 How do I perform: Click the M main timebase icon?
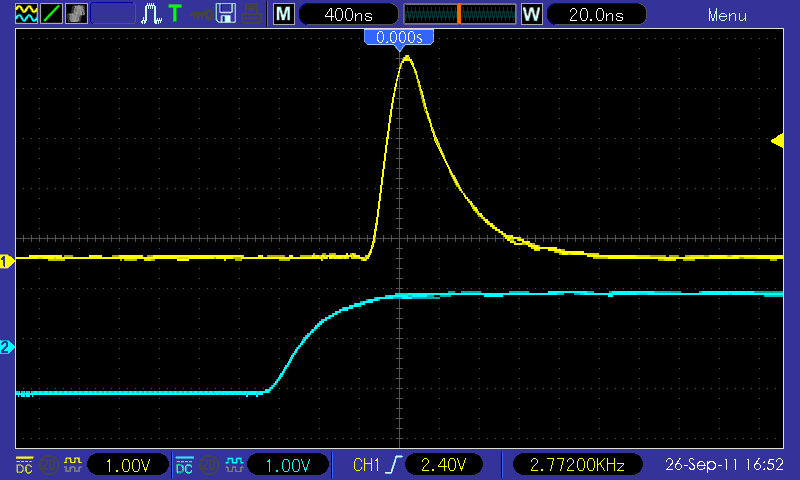pyautogui.click(x=284, y=14)
